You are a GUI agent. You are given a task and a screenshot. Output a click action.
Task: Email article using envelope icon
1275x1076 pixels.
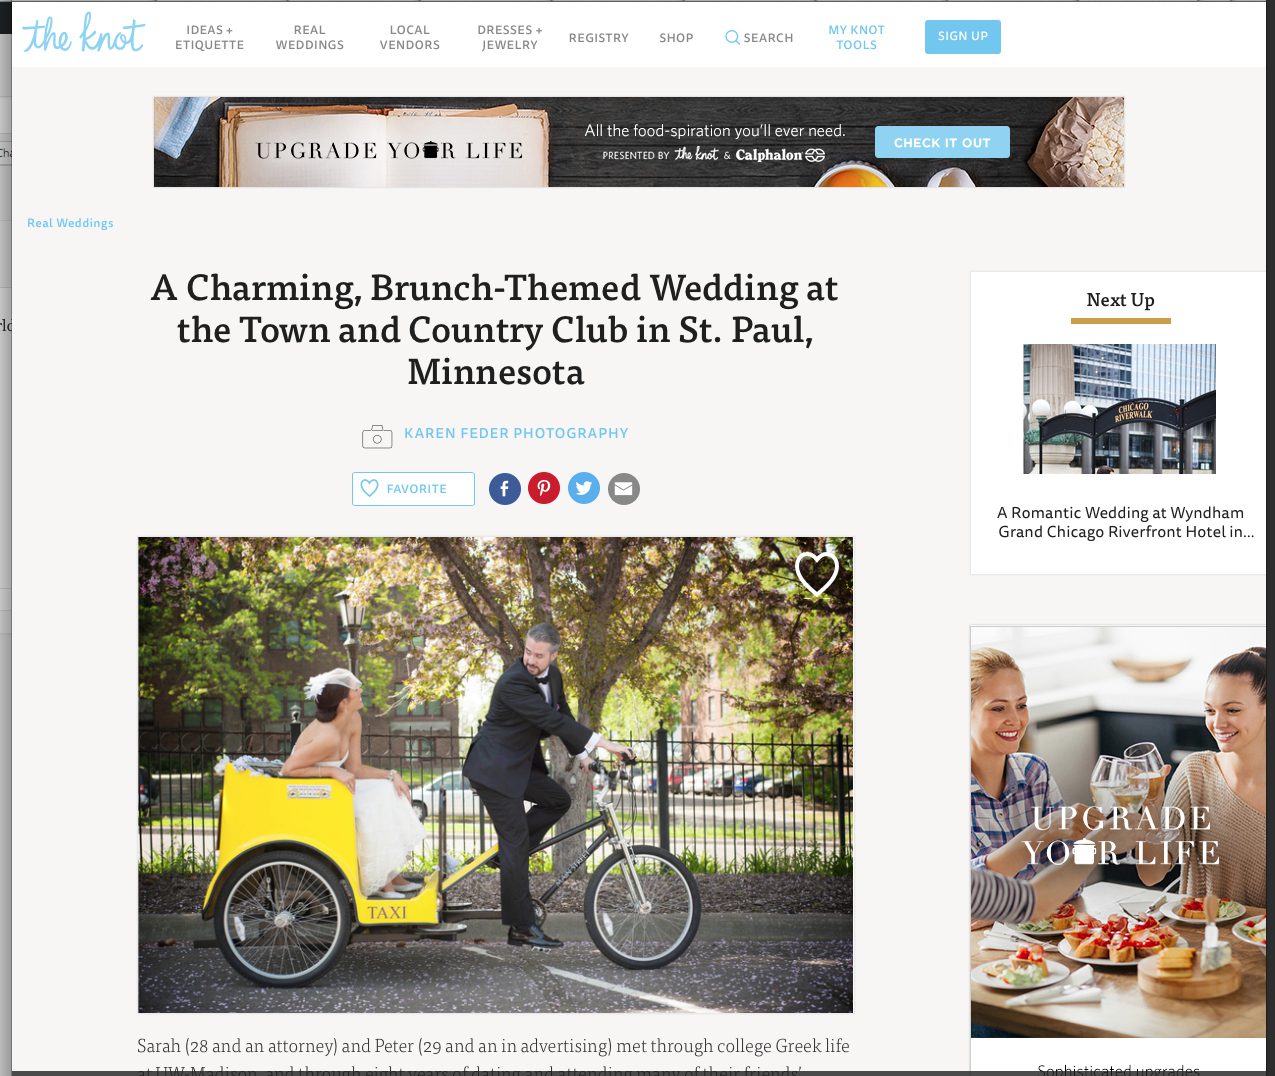[x=624, y=489]
